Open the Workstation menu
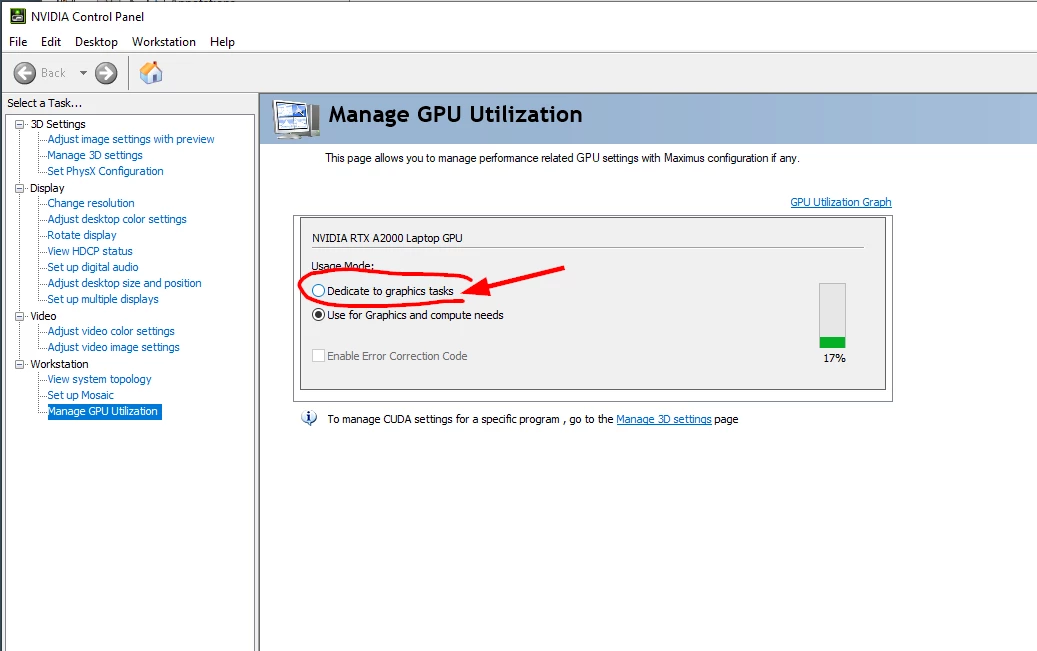 pos(163,42)
